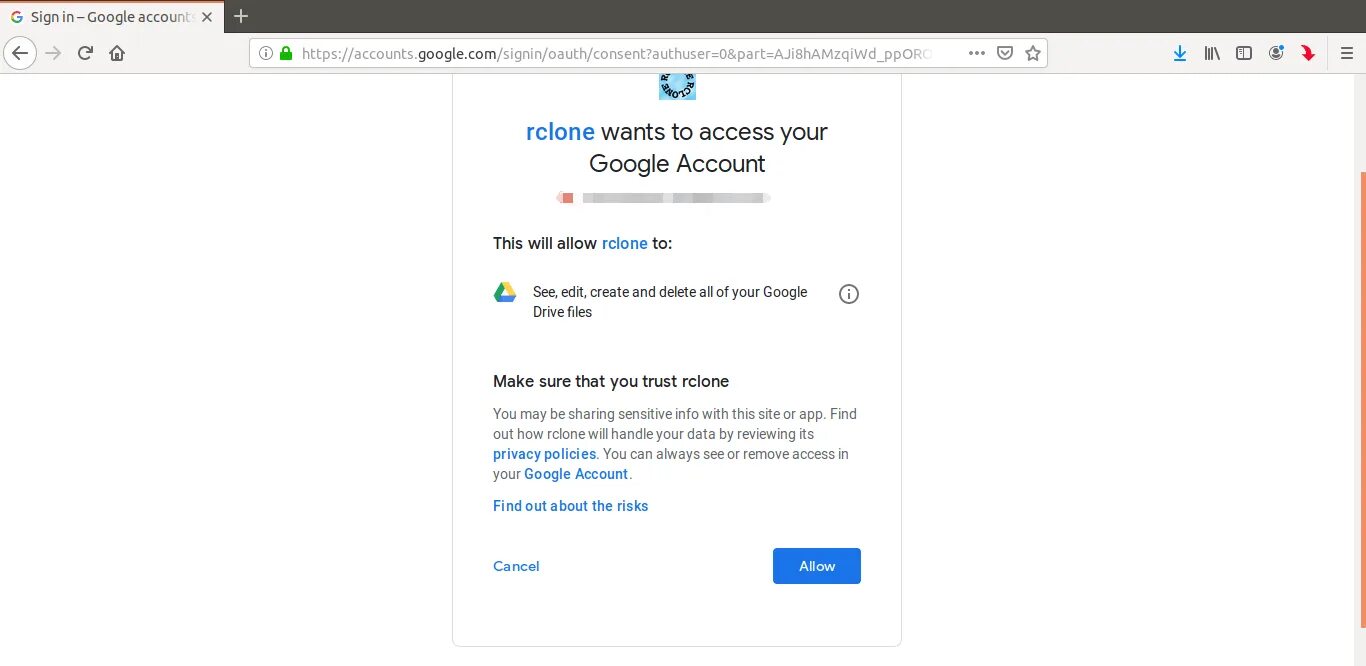
Task: Go forward with the forward arrow button
Action: click(54, 53)
